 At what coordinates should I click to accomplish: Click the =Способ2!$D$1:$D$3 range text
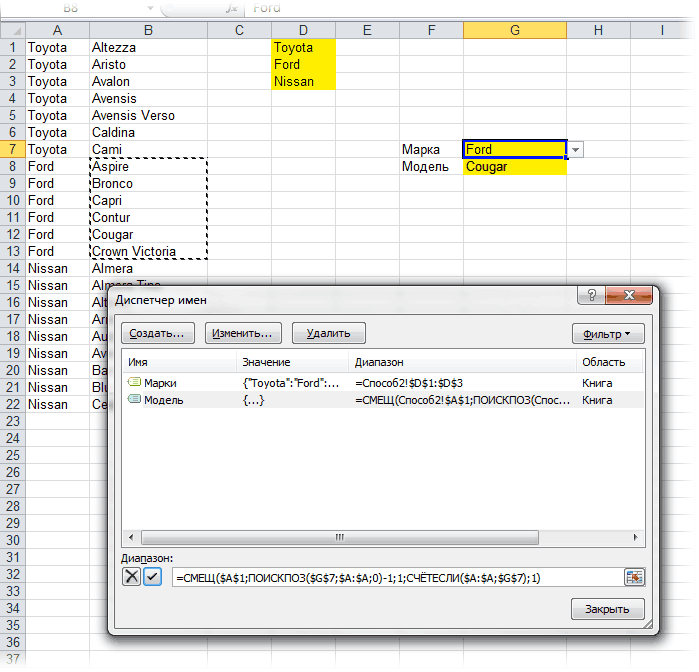coord(409,383)
